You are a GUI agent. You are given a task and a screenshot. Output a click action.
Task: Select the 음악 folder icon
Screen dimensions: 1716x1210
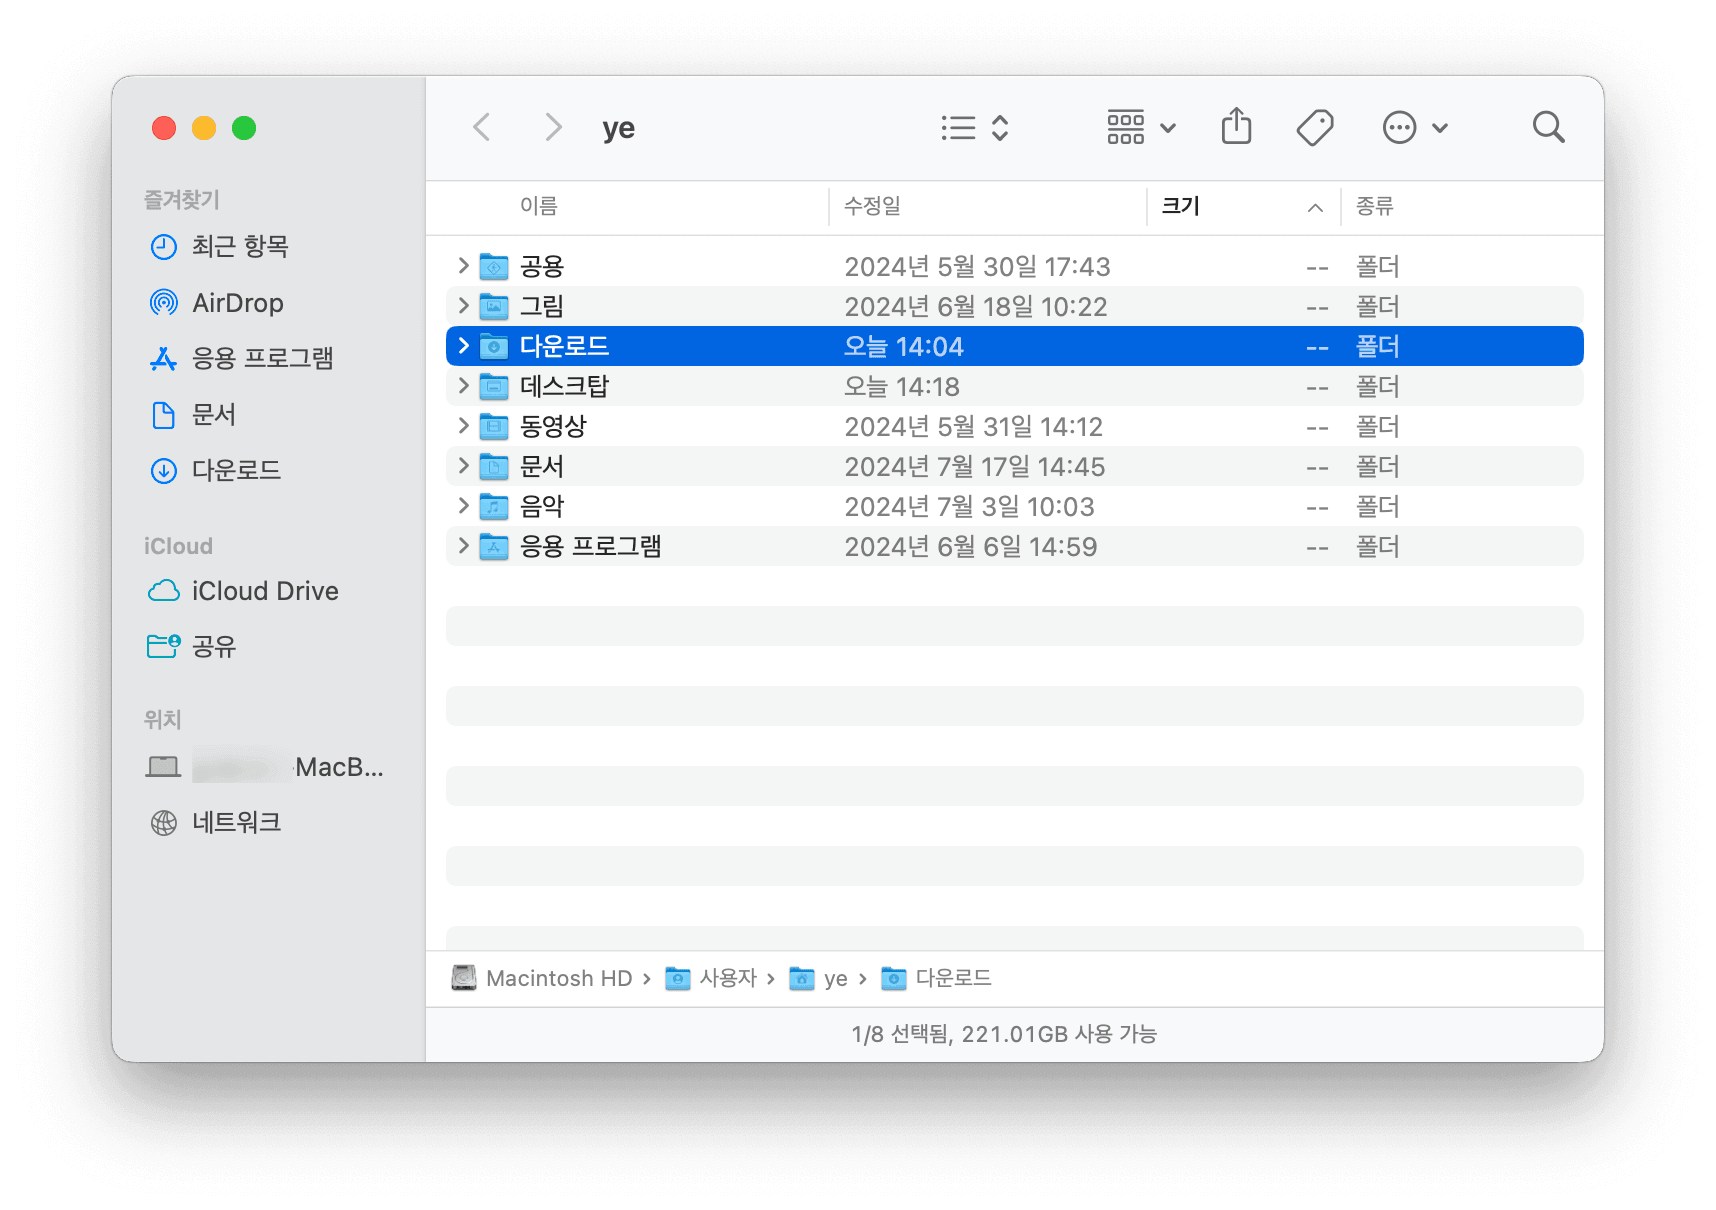494,506
